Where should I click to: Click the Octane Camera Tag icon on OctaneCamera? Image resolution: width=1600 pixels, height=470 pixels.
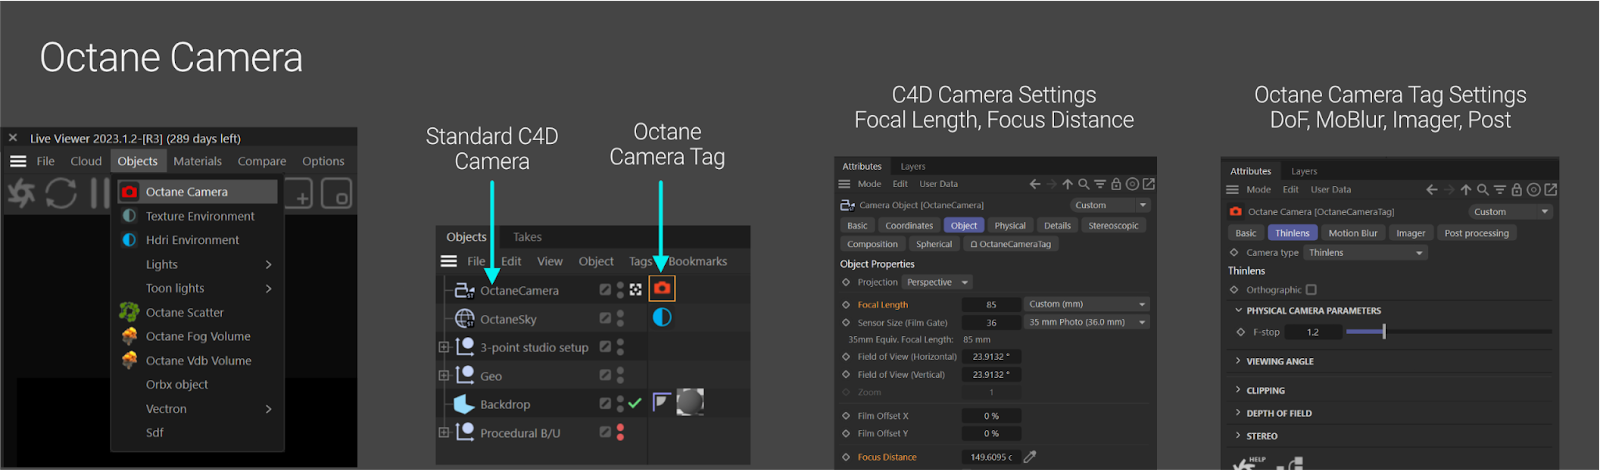pyautogui.click(x=661, y=289)
